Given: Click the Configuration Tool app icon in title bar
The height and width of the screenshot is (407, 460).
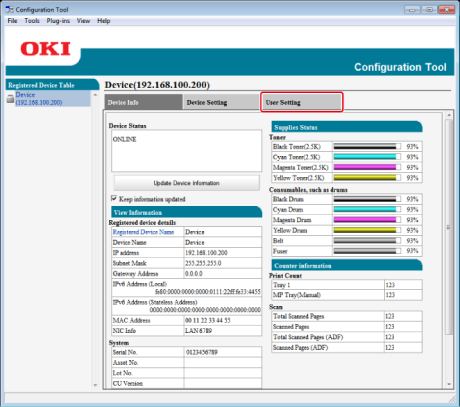Looking at the screenshot, I should tap(9, 9).
